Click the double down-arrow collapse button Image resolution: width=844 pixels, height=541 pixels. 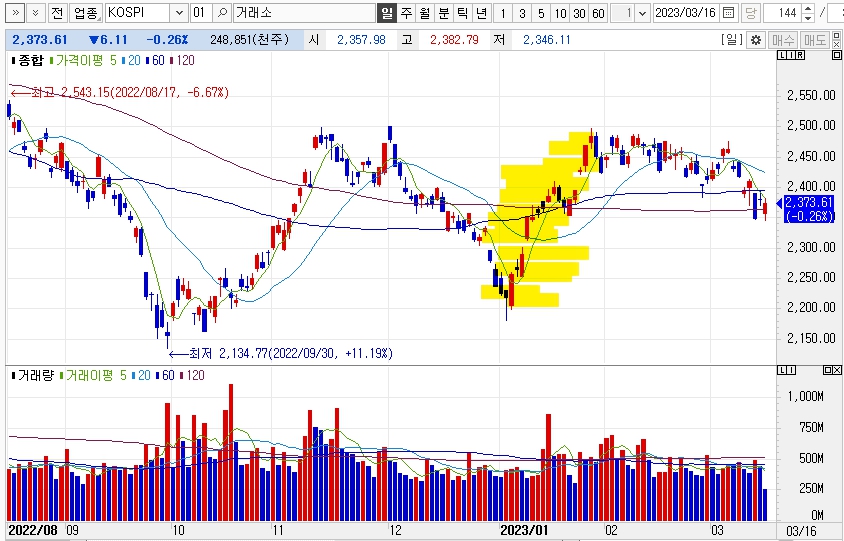36,13
